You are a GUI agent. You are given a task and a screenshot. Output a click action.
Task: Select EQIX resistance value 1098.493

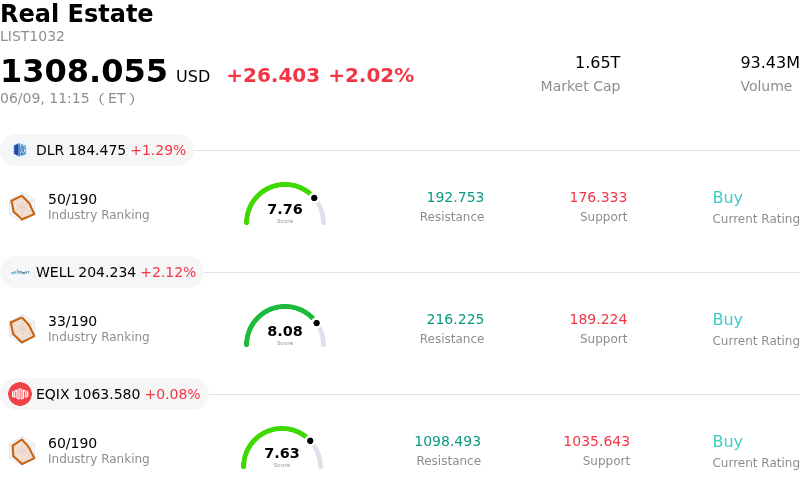coord(447,441)
